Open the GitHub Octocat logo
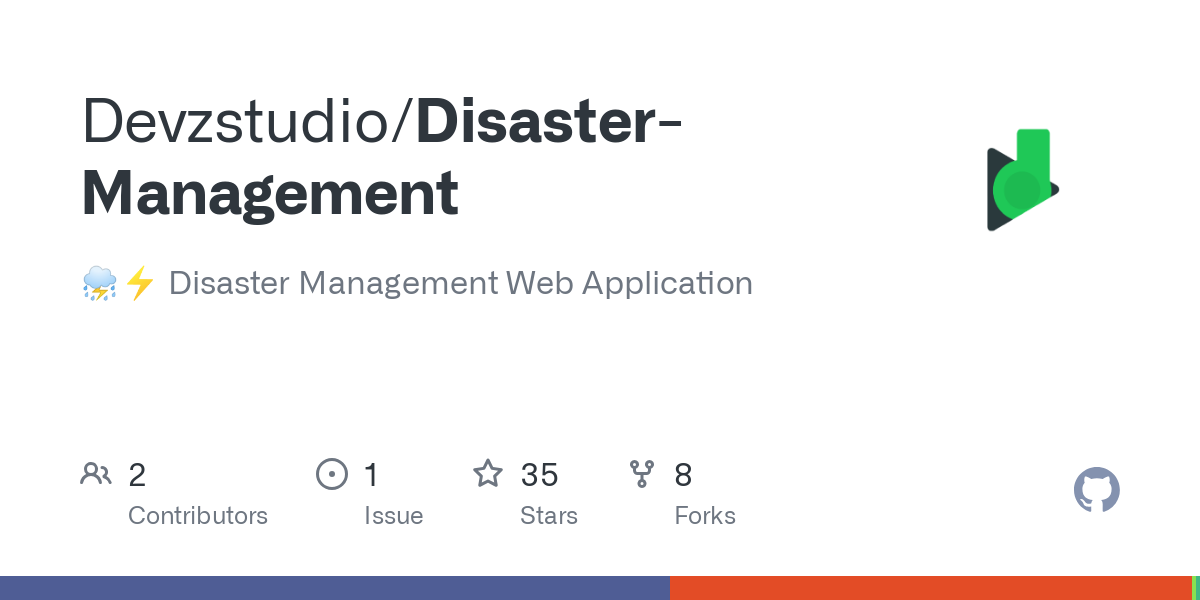Viewport: 1200px width, 600px height. (x=1096, y=490)
